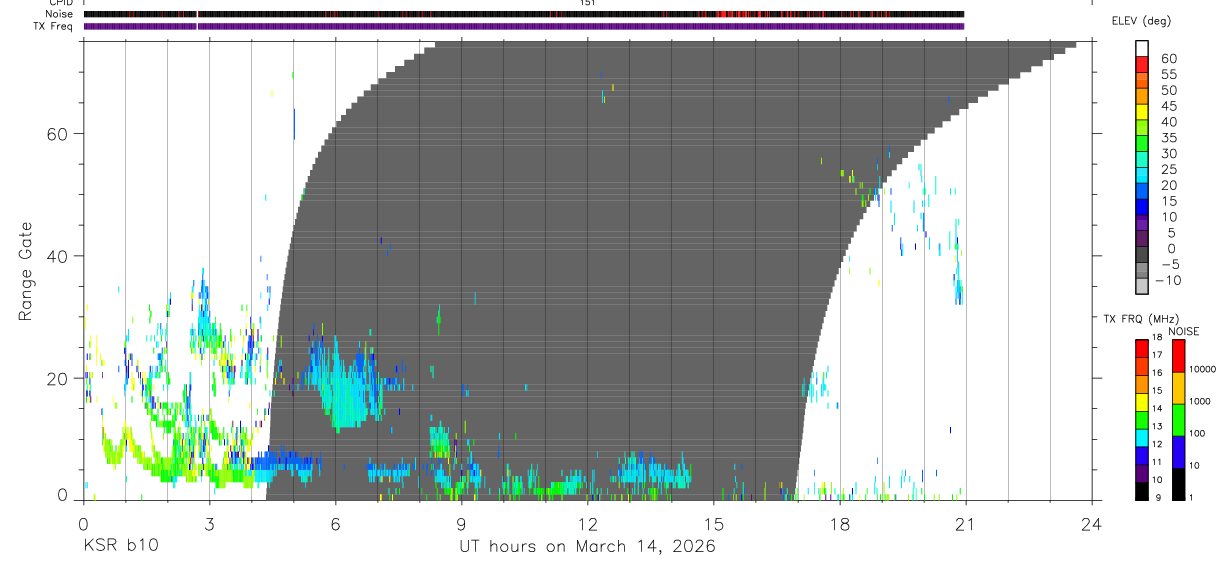The width and height of the screenshot is (1228, 567).
Task: Click the '-10' label on ELEV scale
Action: 1166,280
